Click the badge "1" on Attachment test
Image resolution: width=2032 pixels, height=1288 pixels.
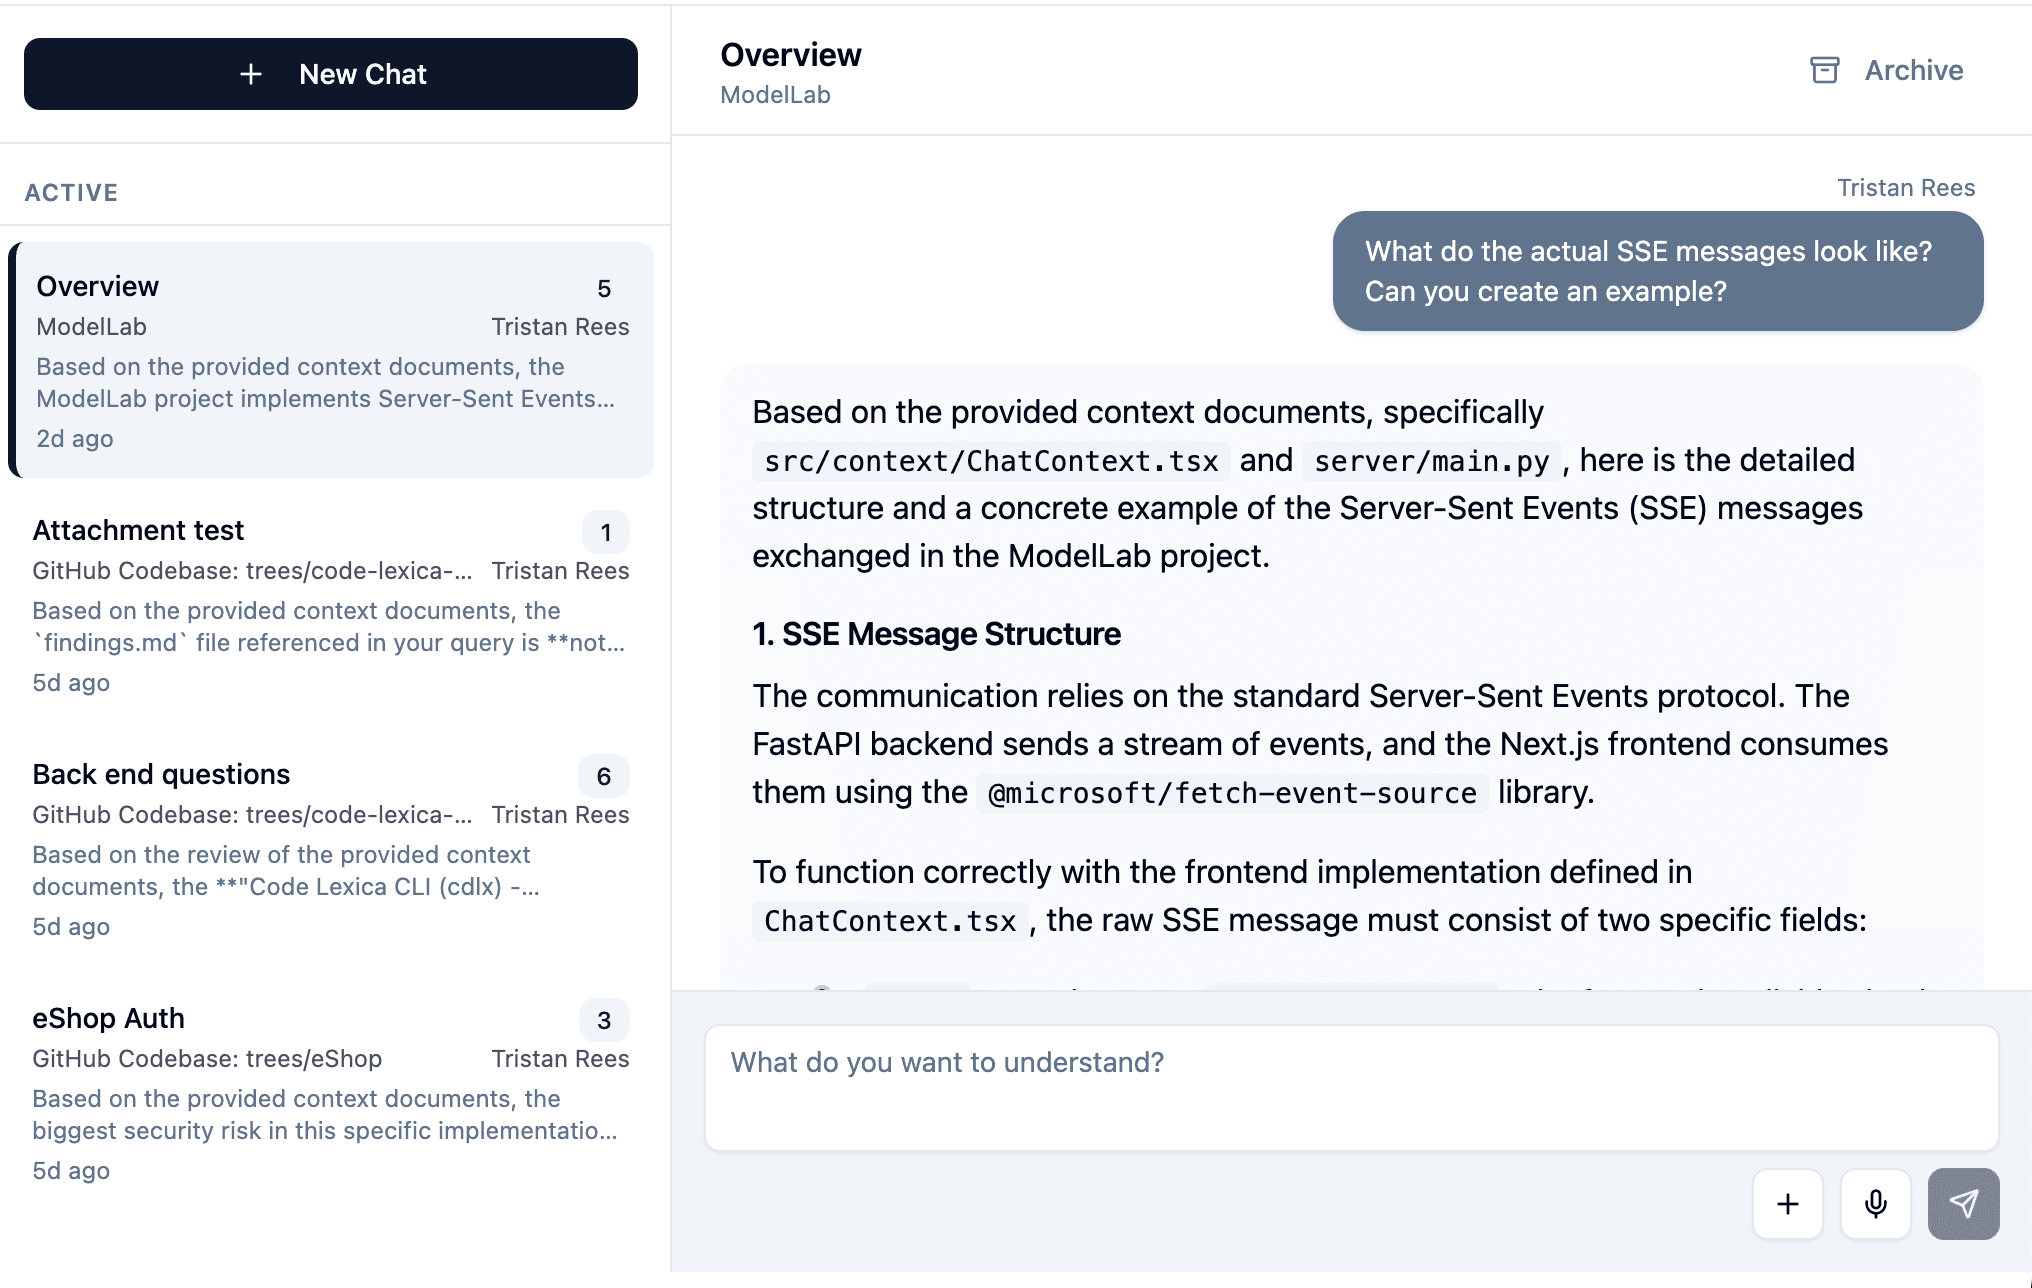coord(605,532)
